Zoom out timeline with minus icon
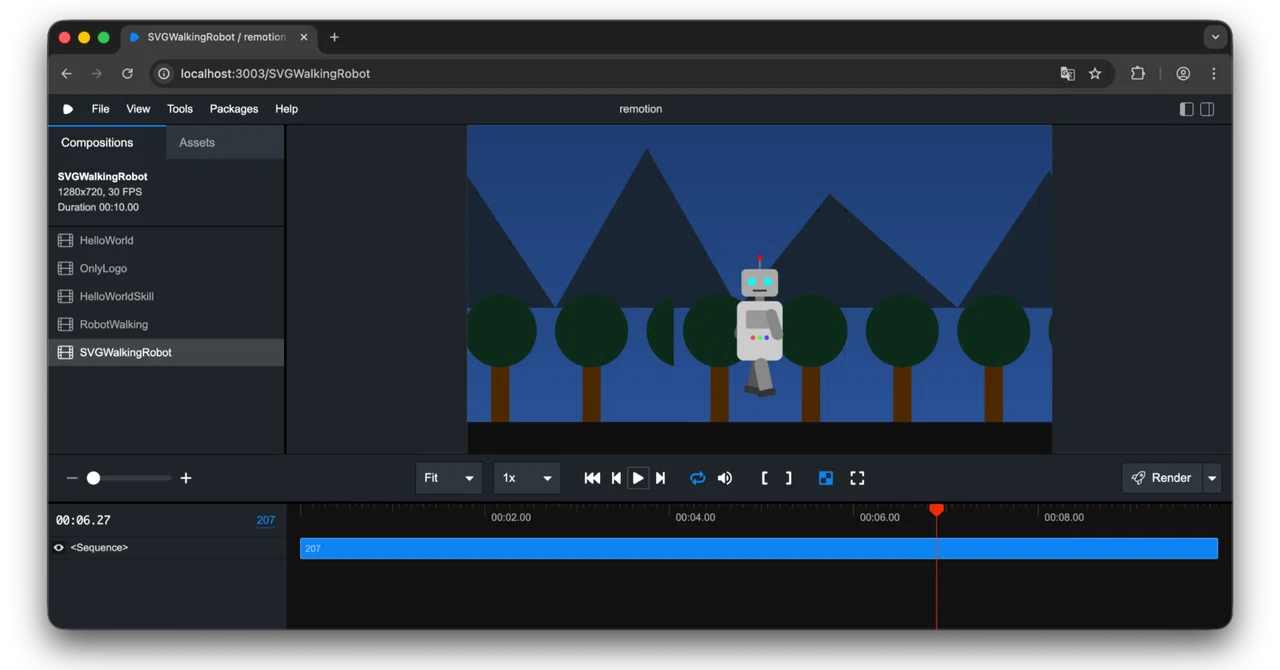1280x670 pixels. [72, 478]
